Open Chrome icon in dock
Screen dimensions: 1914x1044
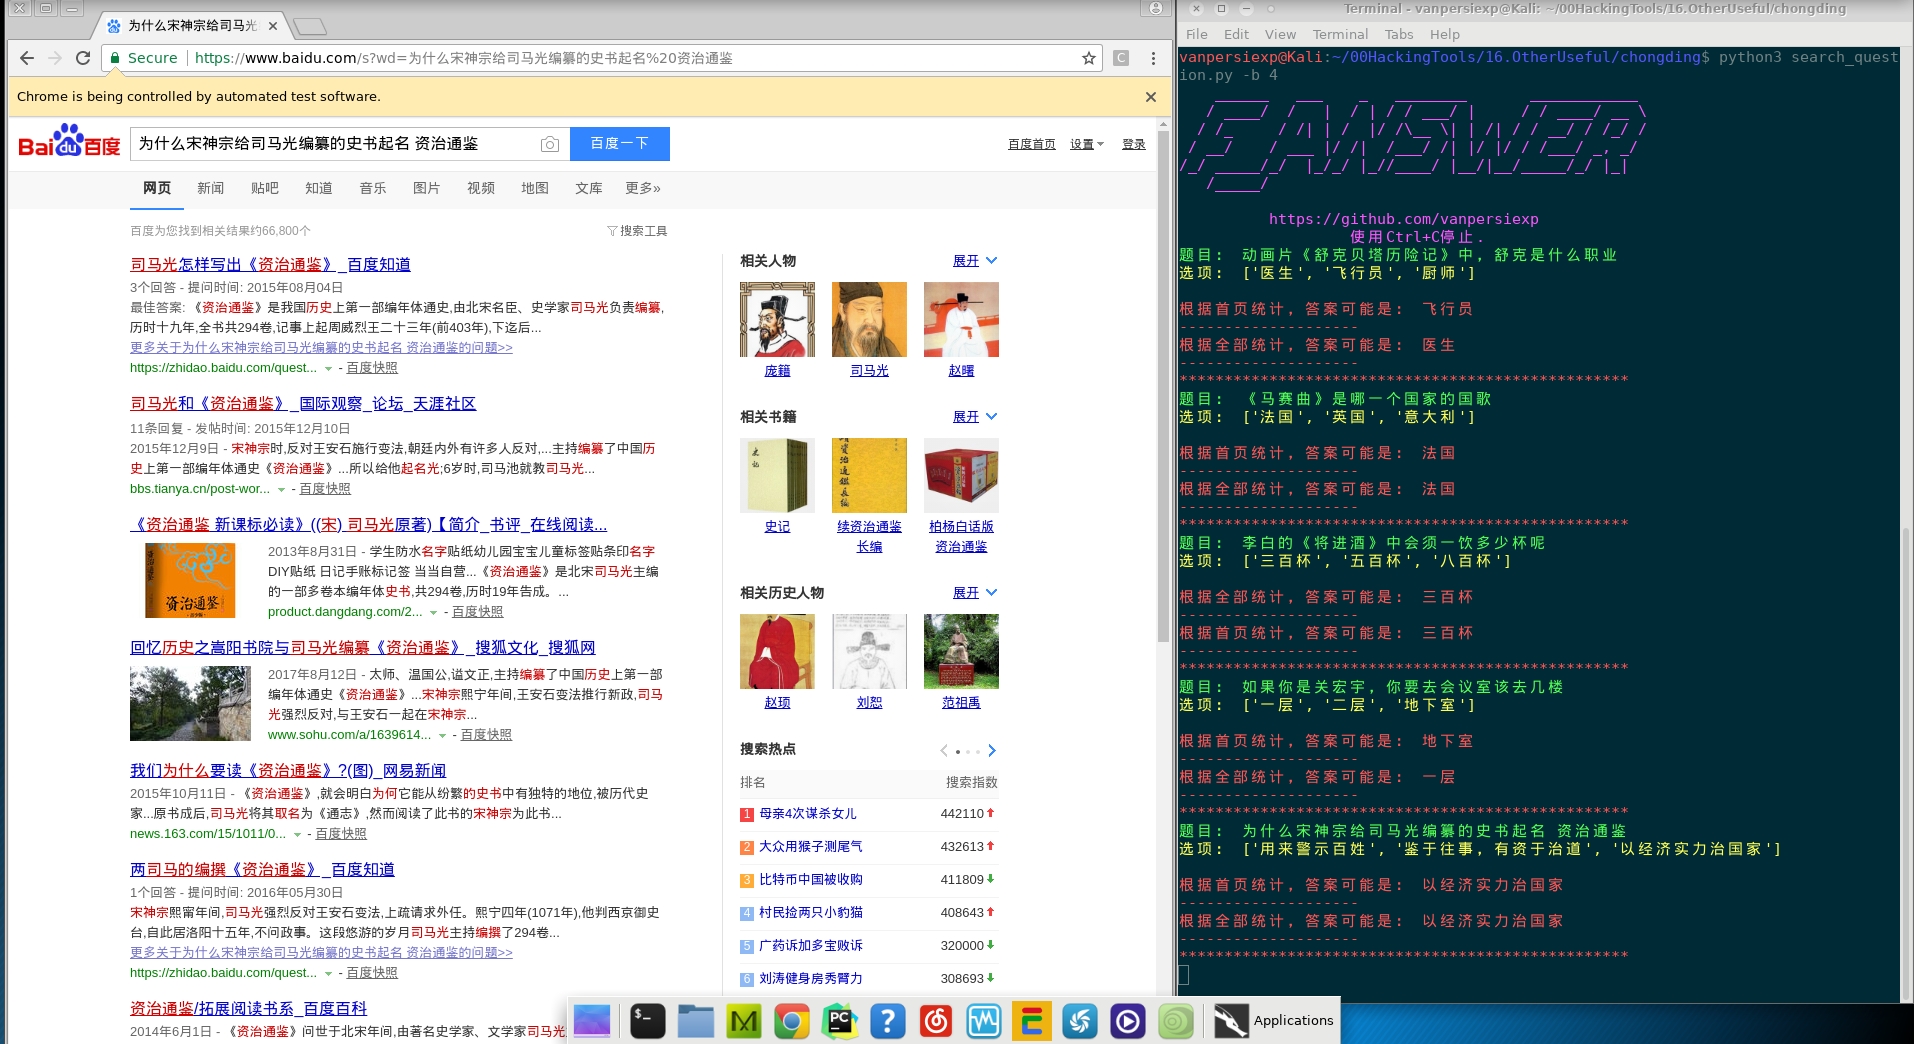point(792,1021)
